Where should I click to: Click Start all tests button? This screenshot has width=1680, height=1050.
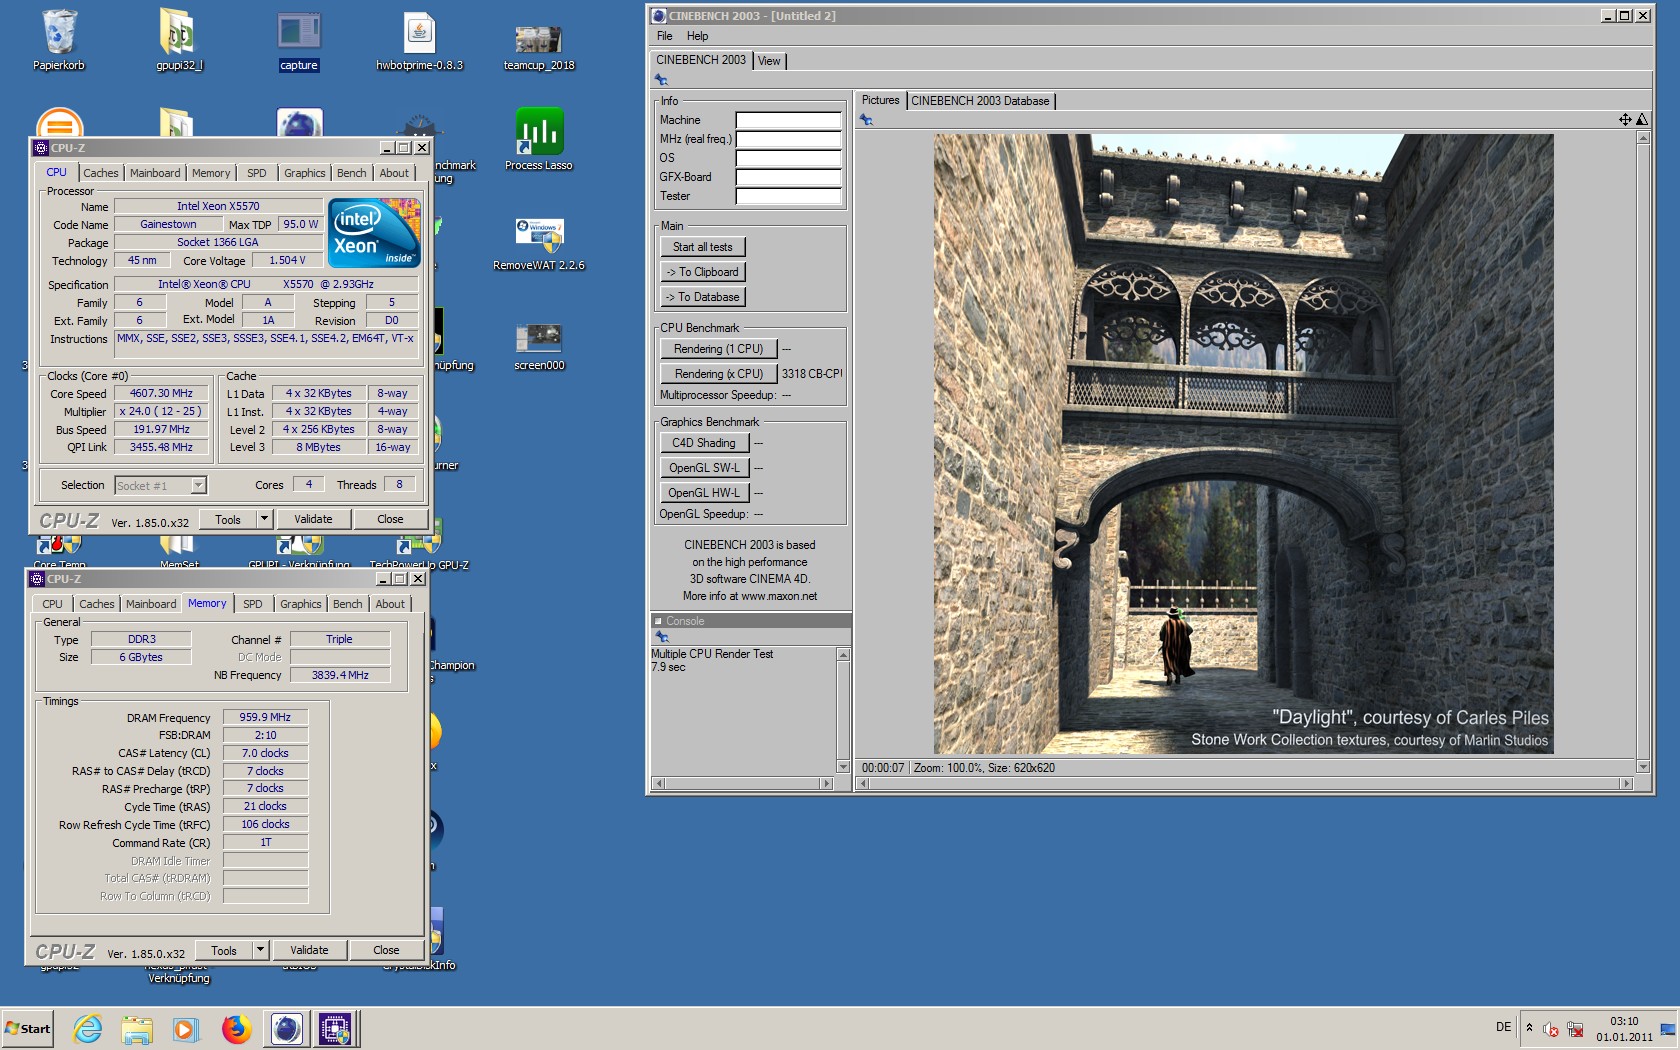click(x=702, y=247)
